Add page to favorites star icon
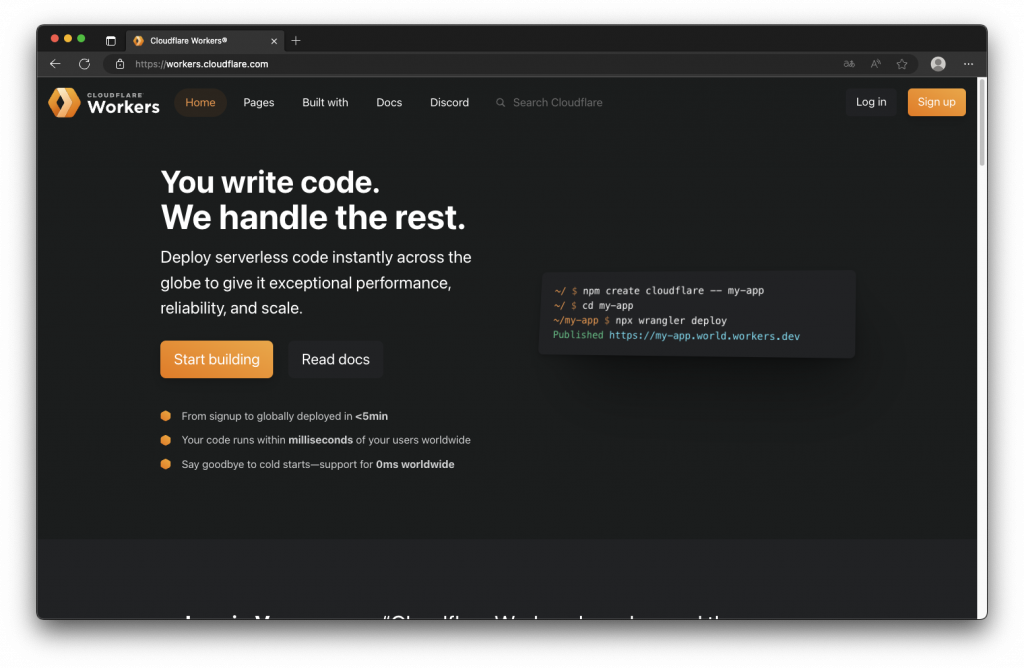The height and width of the screenshot is (668, 1024). click(902, 64)
